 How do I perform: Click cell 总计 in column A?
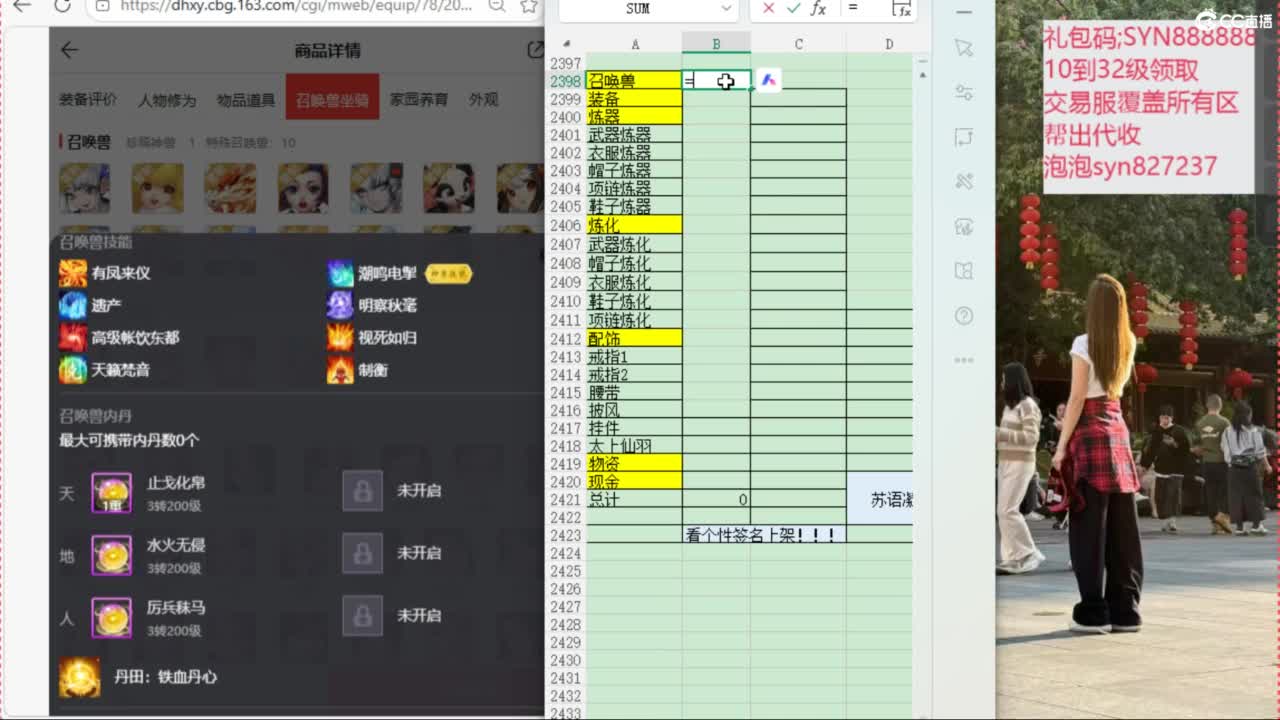click(634, 500)
